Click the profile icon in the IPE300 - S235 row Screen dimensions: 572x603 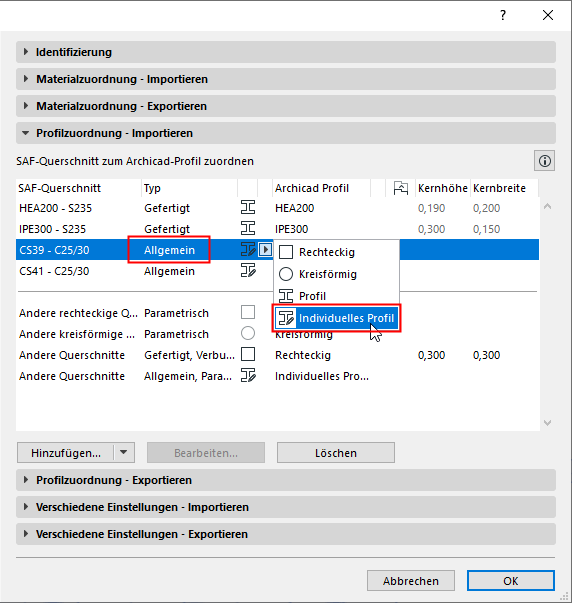tap(248, 228)
